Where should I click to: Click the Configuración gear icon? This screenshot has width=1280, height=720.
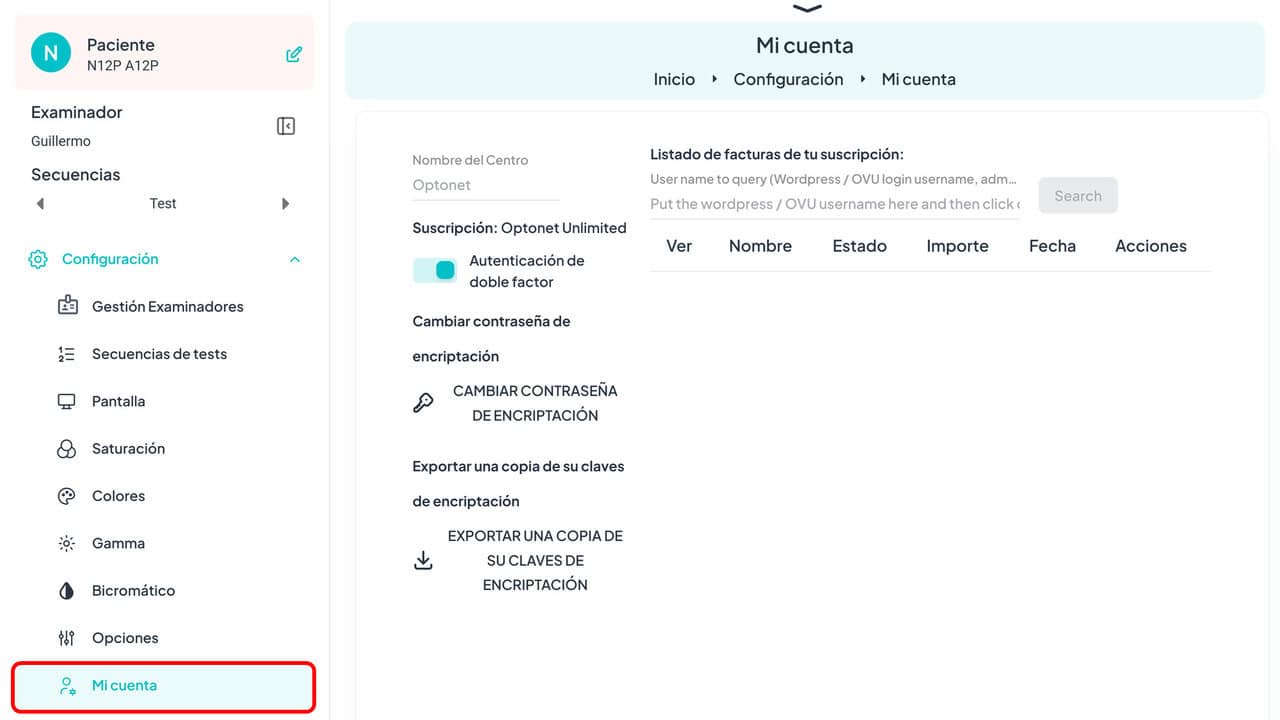click(38, 260)
